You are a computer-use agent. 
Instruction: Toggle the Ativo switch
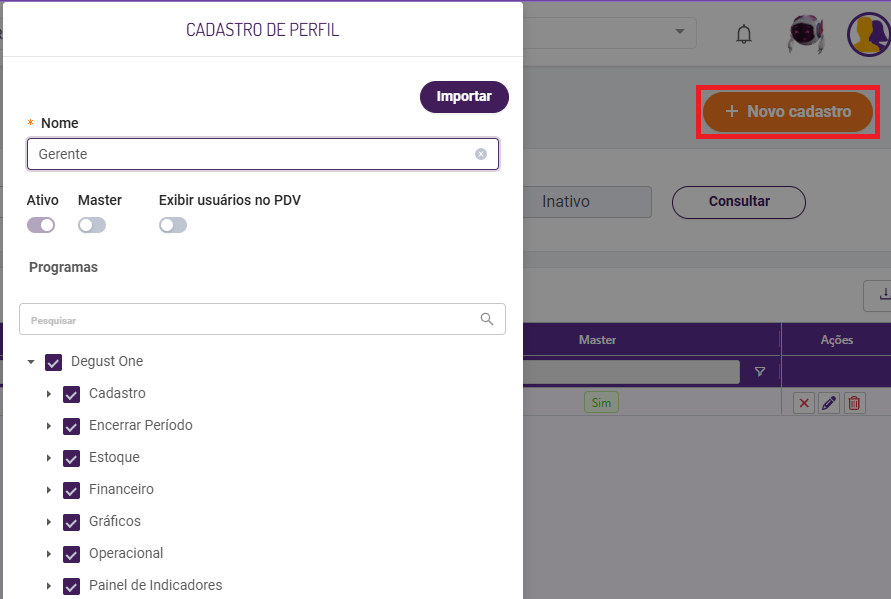coord(41,225)
